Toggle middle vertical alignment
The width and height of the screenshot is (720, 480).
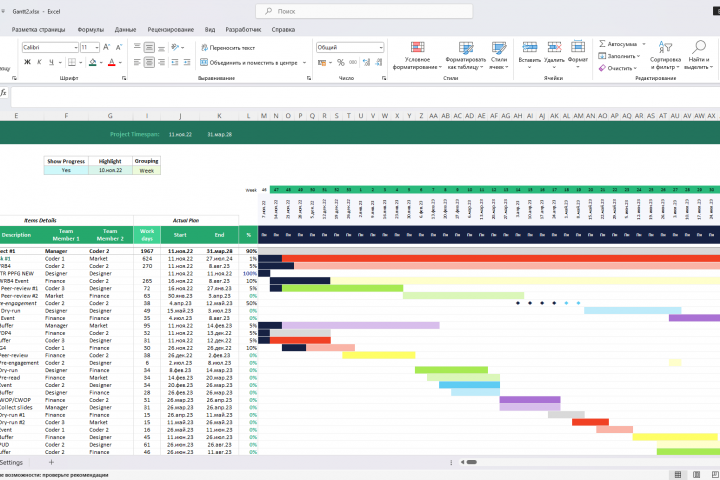tap(149, 47)
